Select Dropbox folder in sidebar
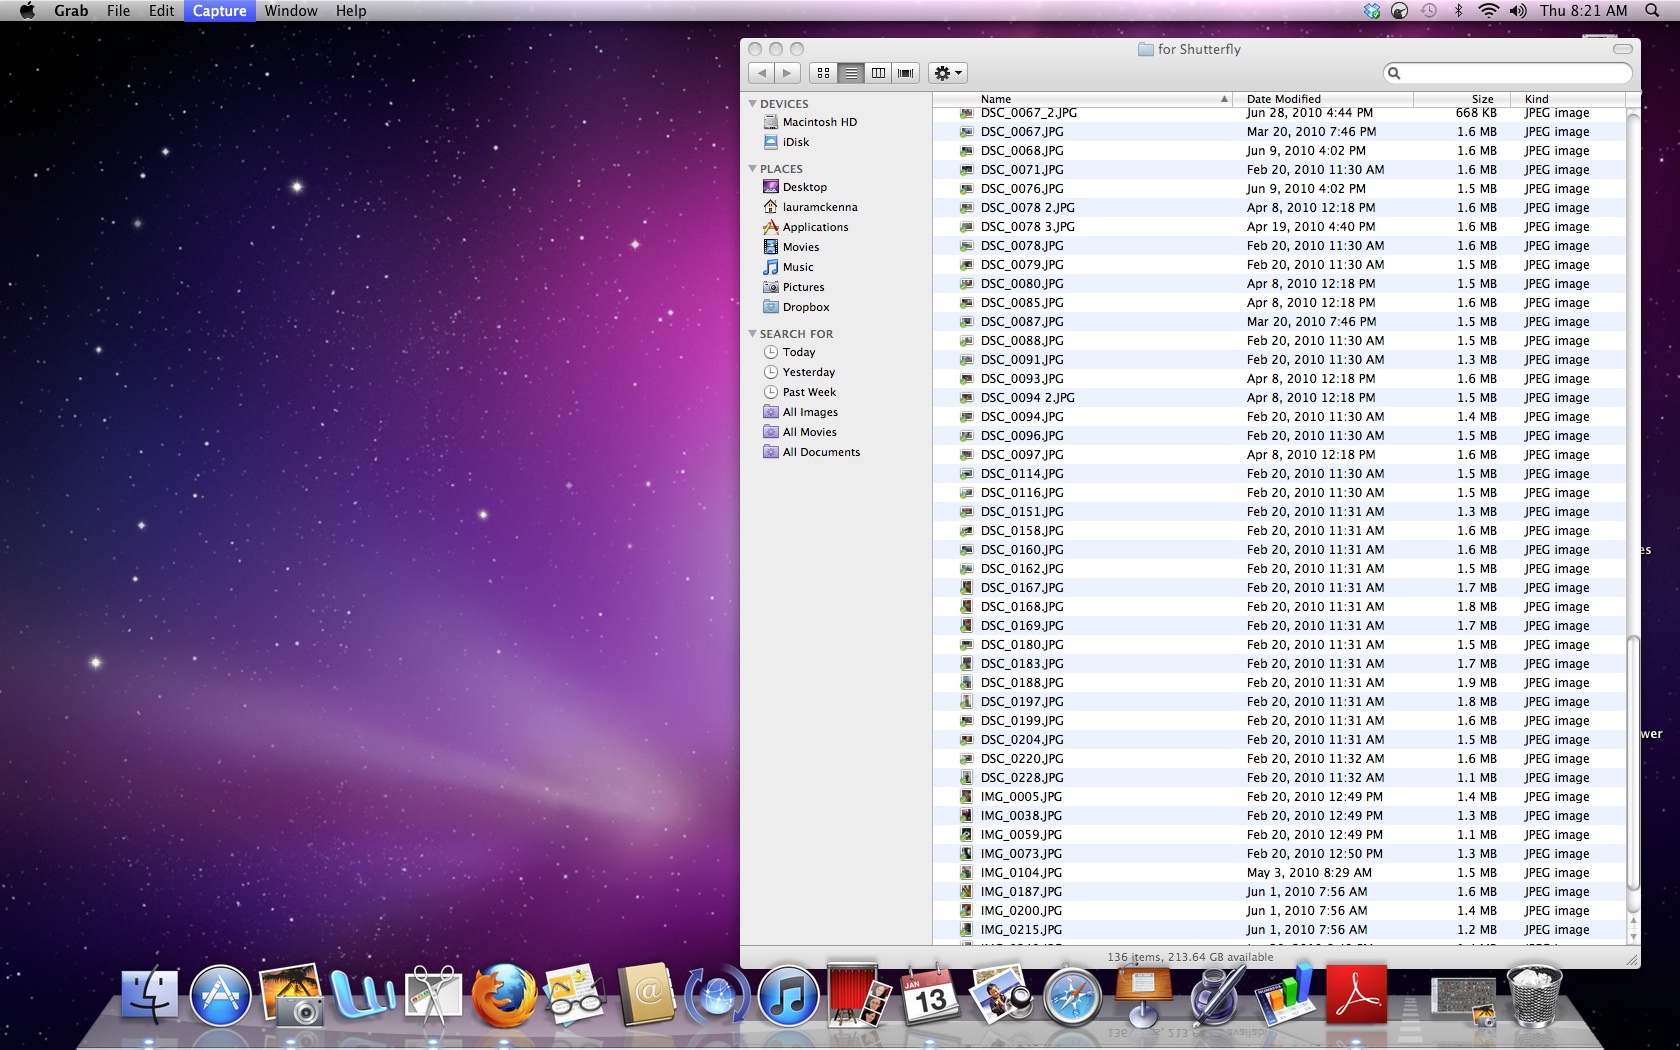The height and width of the screenshot is (1050, 1680). point(805,307)
